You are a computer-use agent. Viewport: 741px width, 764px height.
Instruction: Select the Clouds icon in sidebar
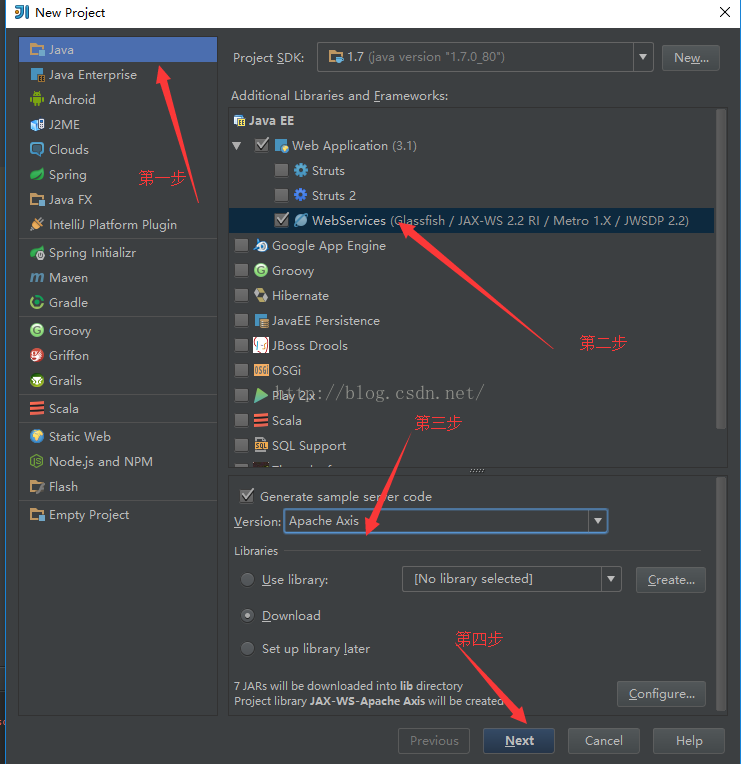pyautogui.click(x=37, y=149)
